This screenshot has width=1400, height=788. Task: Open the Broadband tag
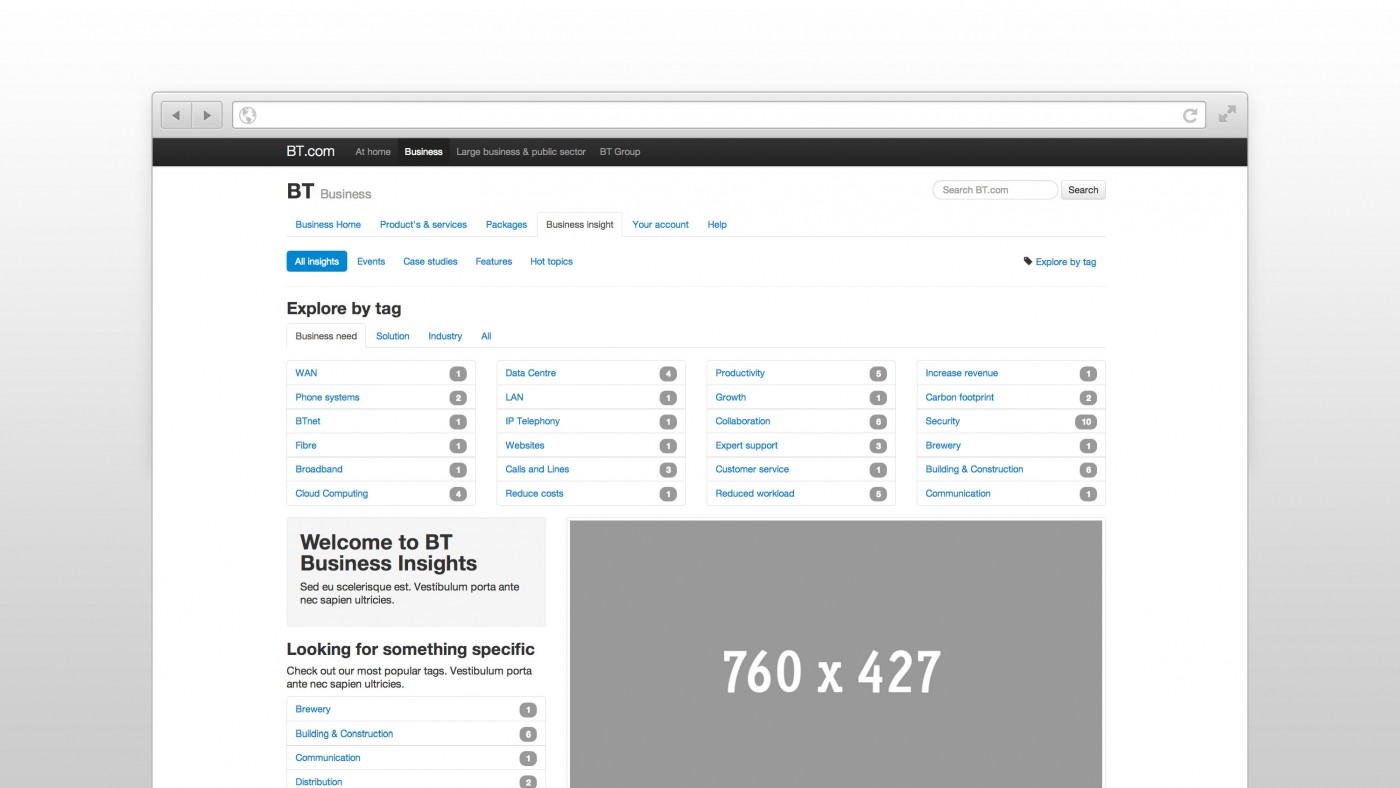(319, 469)
